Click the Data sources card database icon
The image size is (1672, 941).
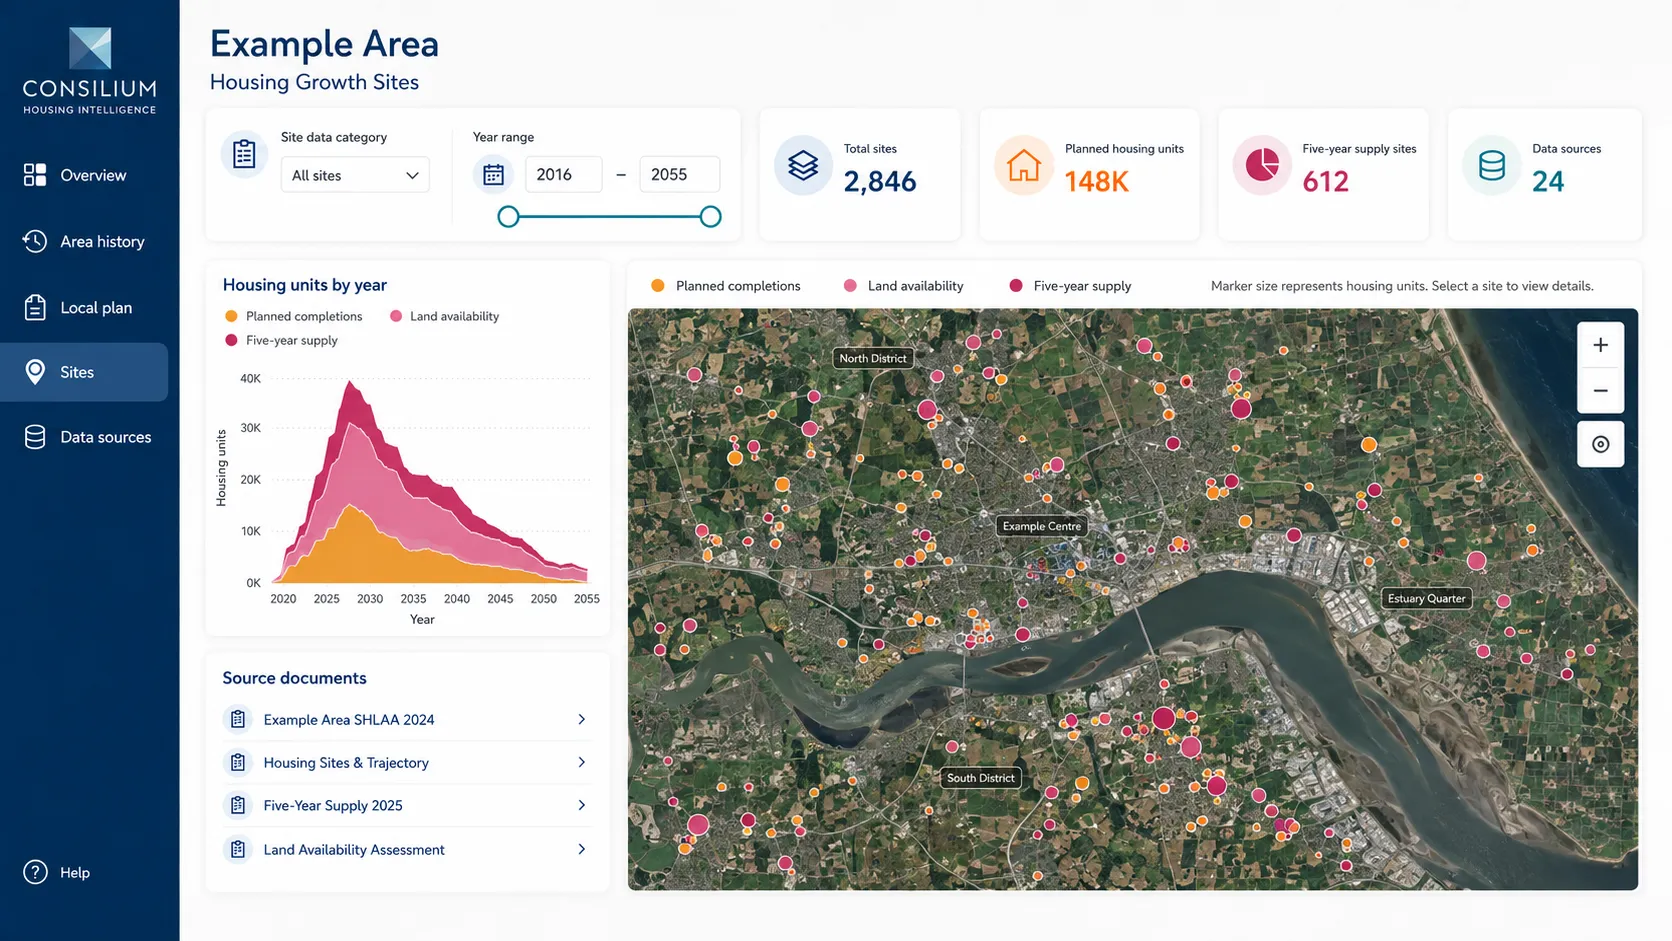(x=1491, y=165)
